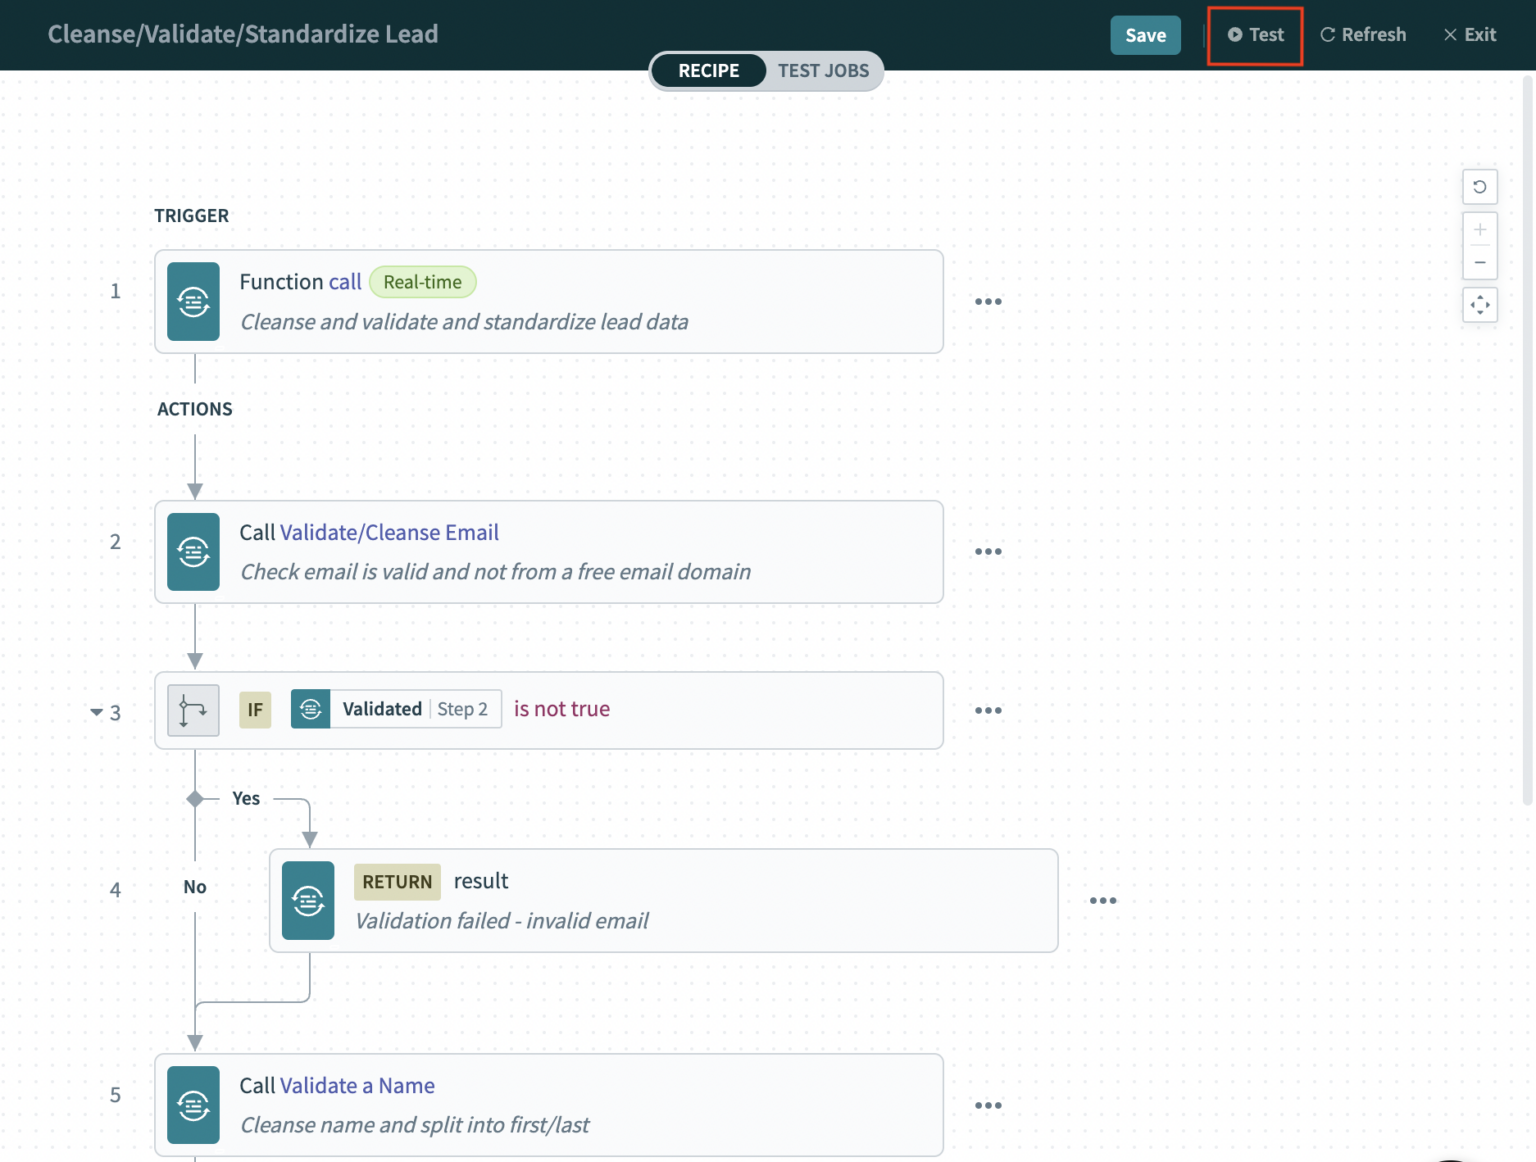The image size is (1536, 1162).
Task: Click the zoom out control
Action: (x=1480, y=261)
